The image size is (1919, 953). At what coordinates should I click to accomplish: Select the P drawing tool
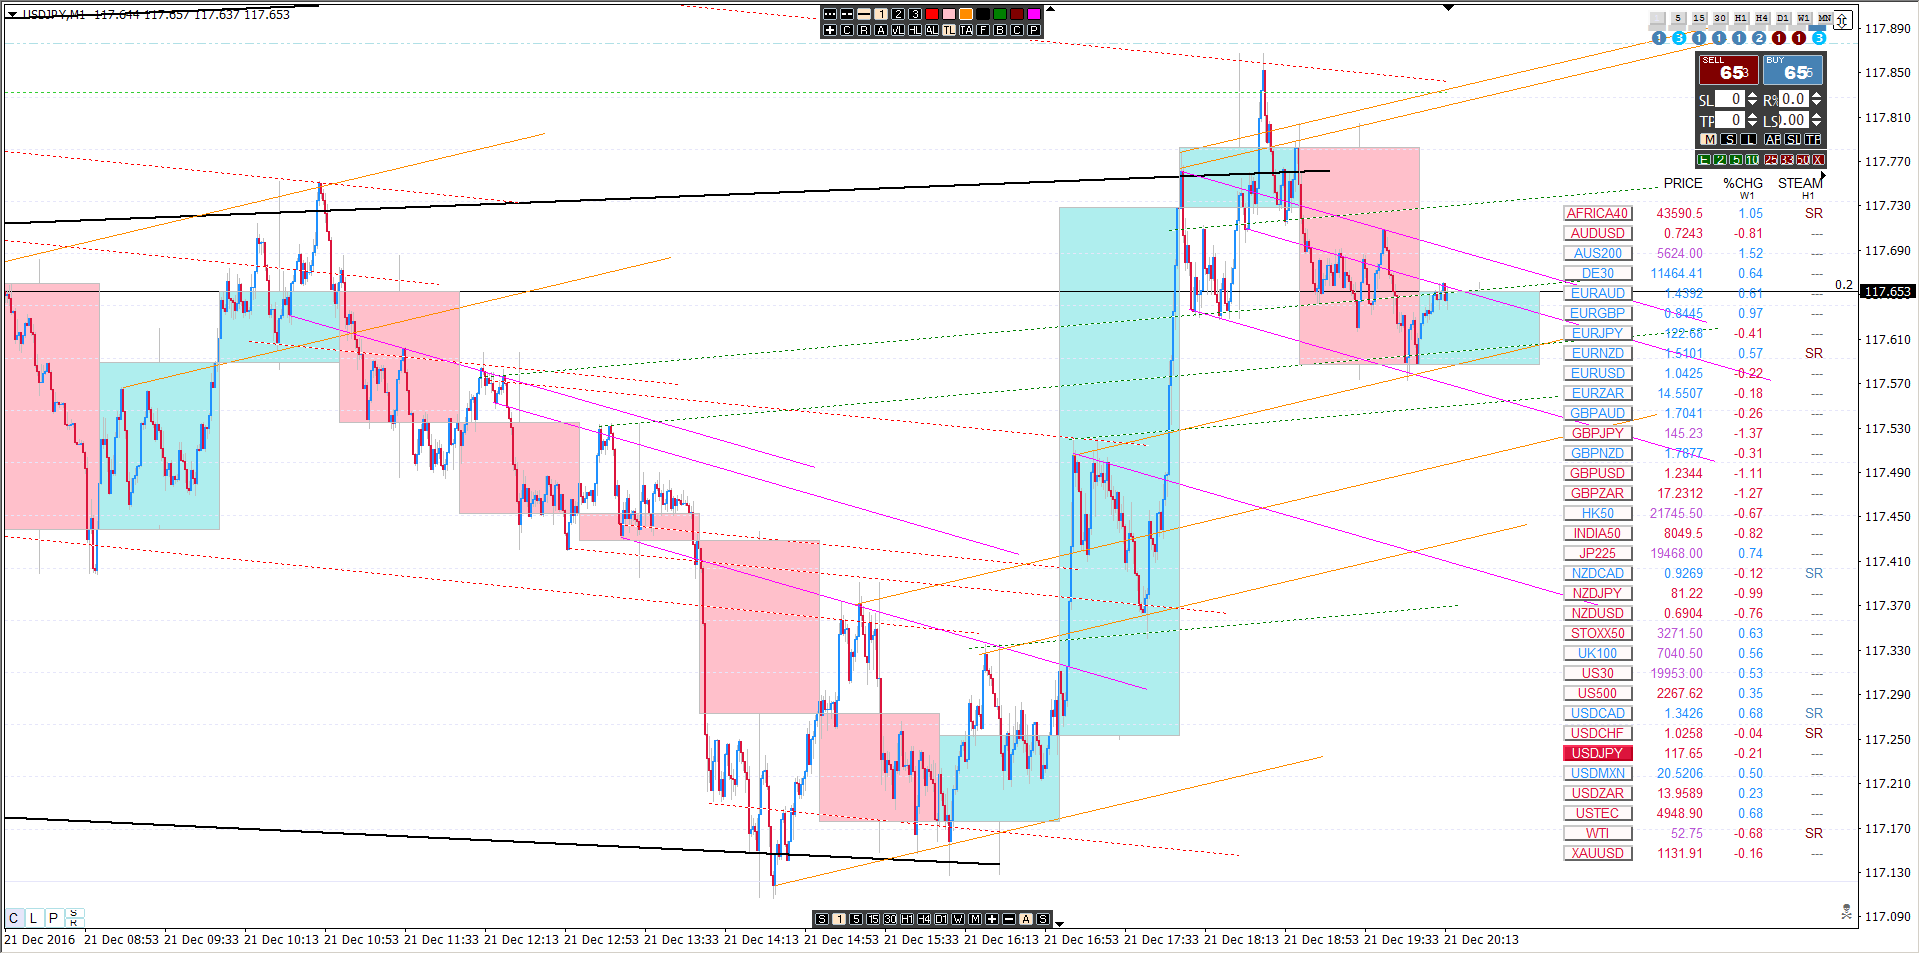[1034, 30]
